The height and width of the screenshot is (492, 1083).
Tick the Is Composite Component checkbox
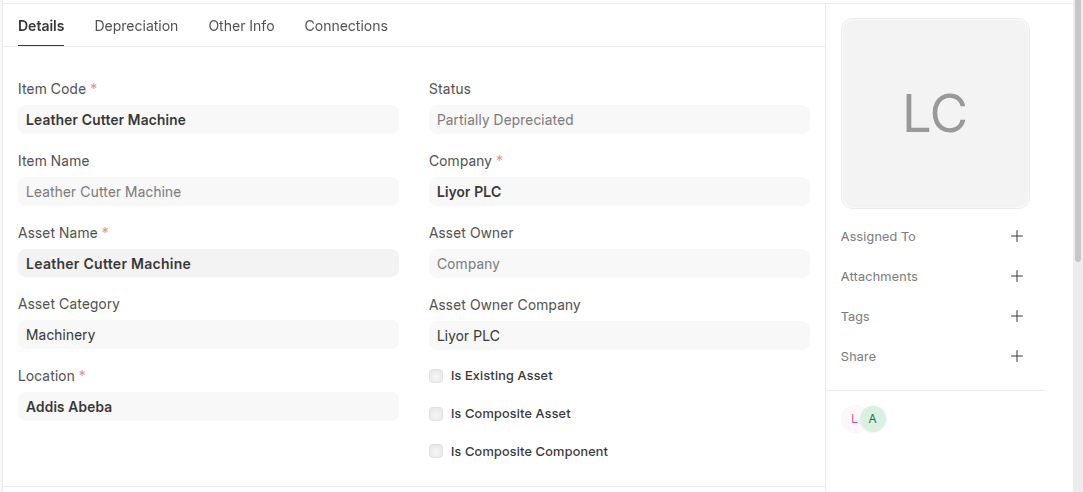click(436, 452)
